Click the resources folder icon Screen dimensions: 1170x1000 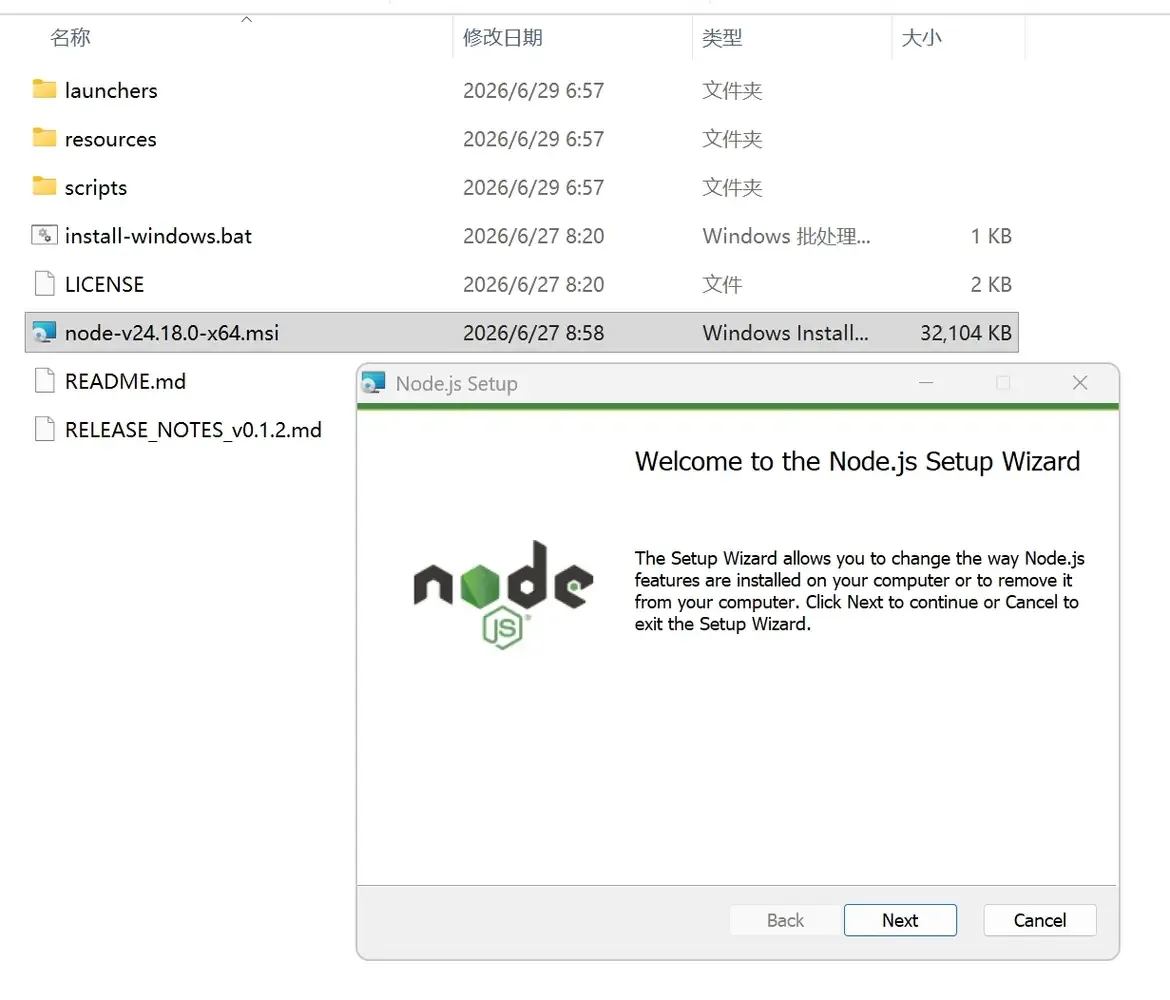[x=44, y=138]
